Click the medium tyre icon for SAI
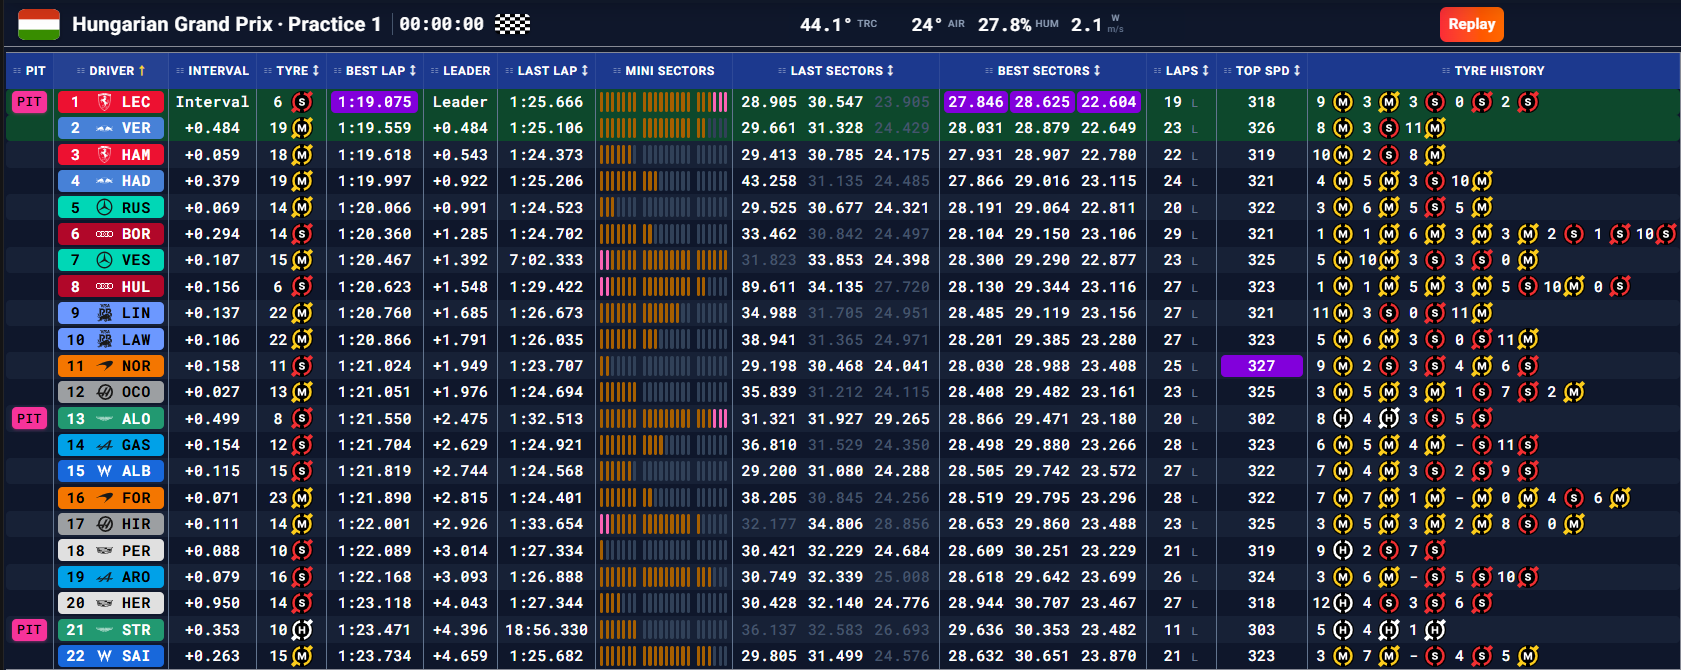1681x670 pixels. click(302, 656)
